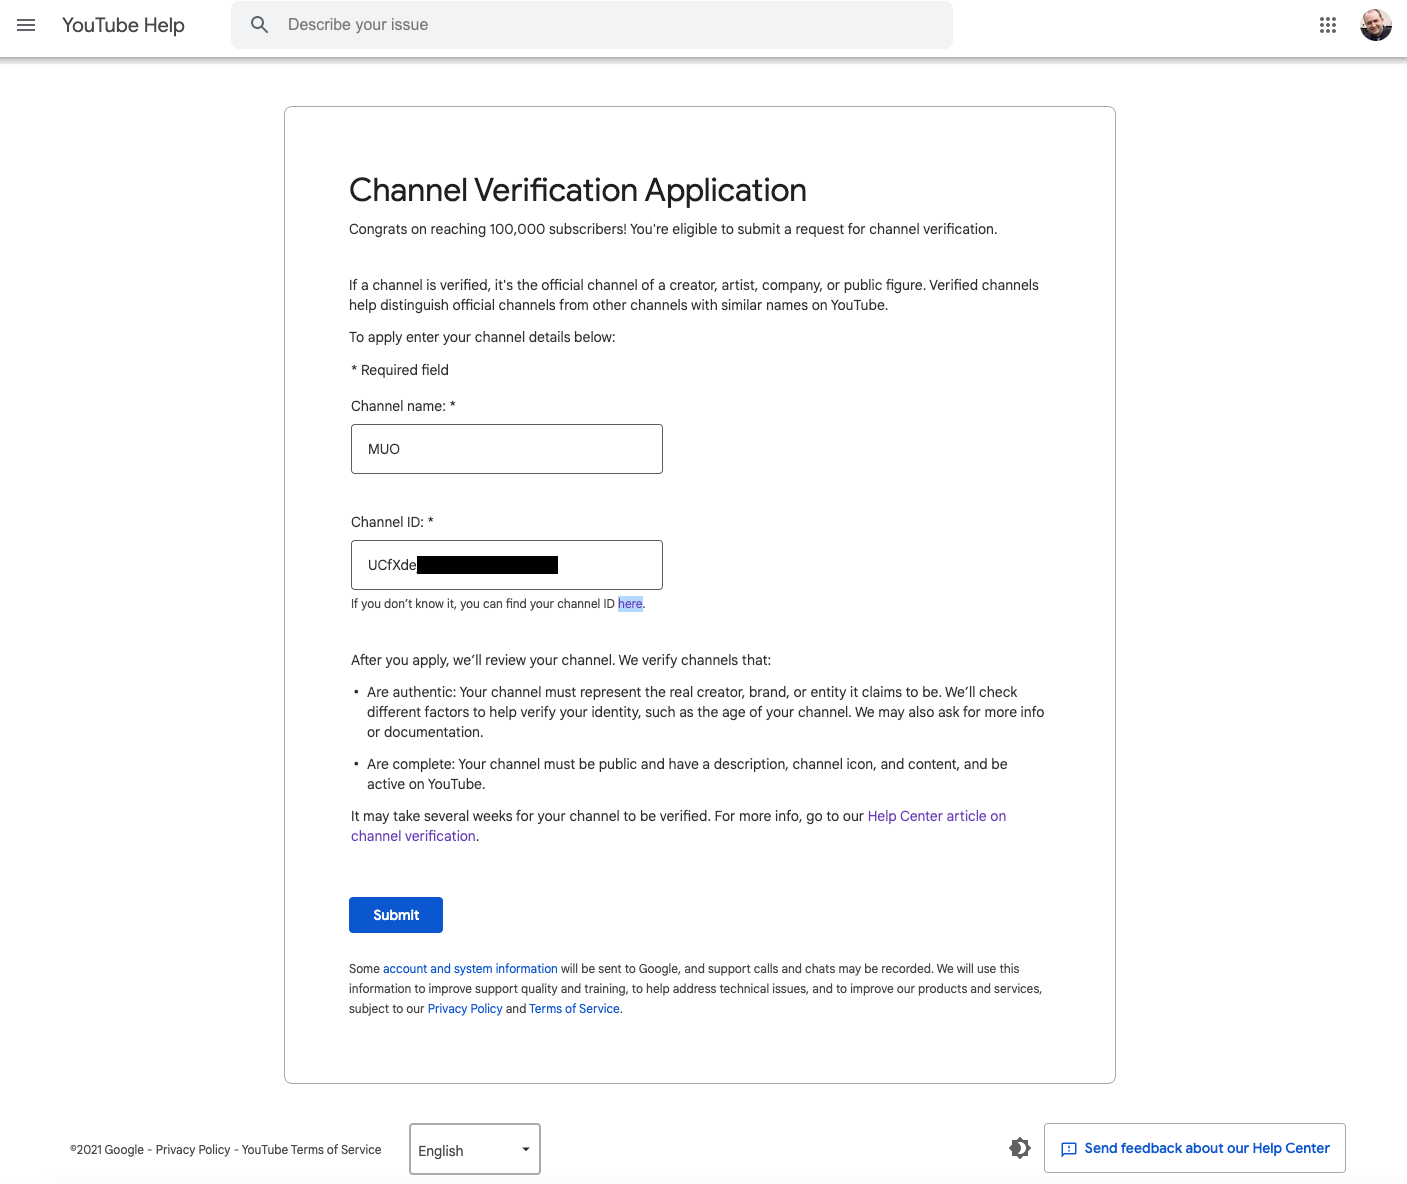Click the feedback icon in the footer button
Image resolution: width=1407 pixels, height=1184 pixels.
coord(1068,1149)
